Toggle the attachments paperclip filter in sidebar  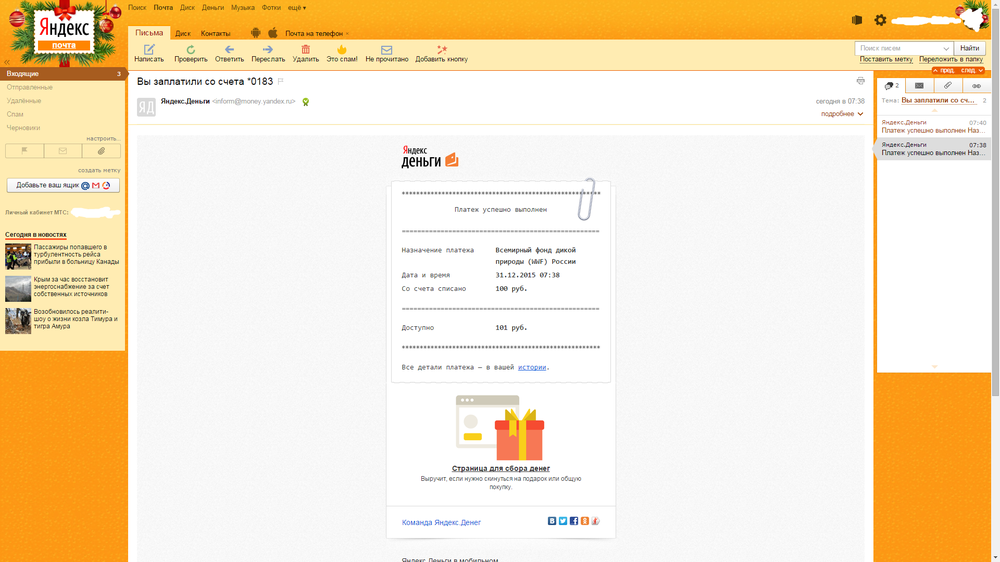click(x=101, y=151)
